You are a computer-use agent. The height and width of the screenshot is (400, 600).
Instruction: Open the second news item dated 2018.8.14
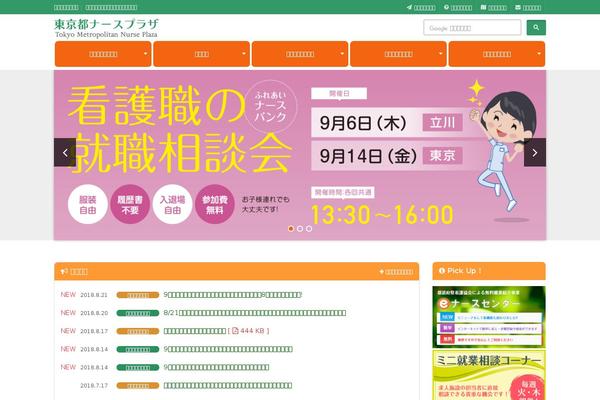coord(216,367)
